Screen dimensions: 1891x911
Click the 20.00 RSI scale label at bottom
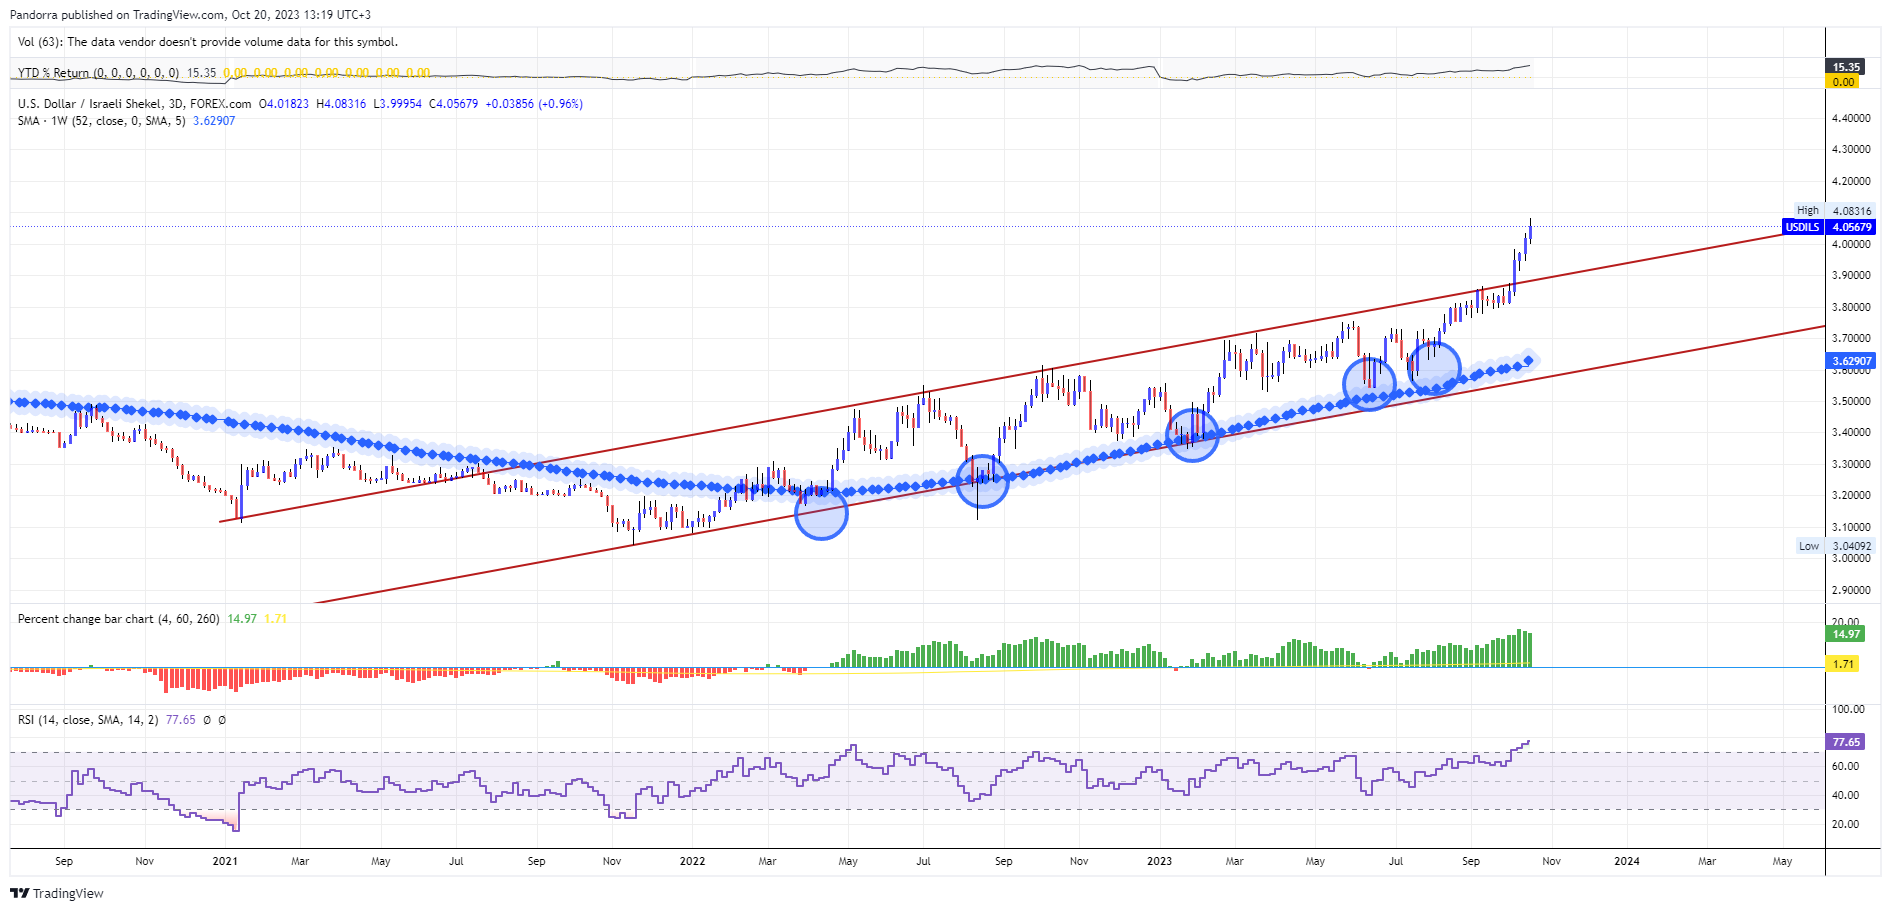tap(1846, 824)
